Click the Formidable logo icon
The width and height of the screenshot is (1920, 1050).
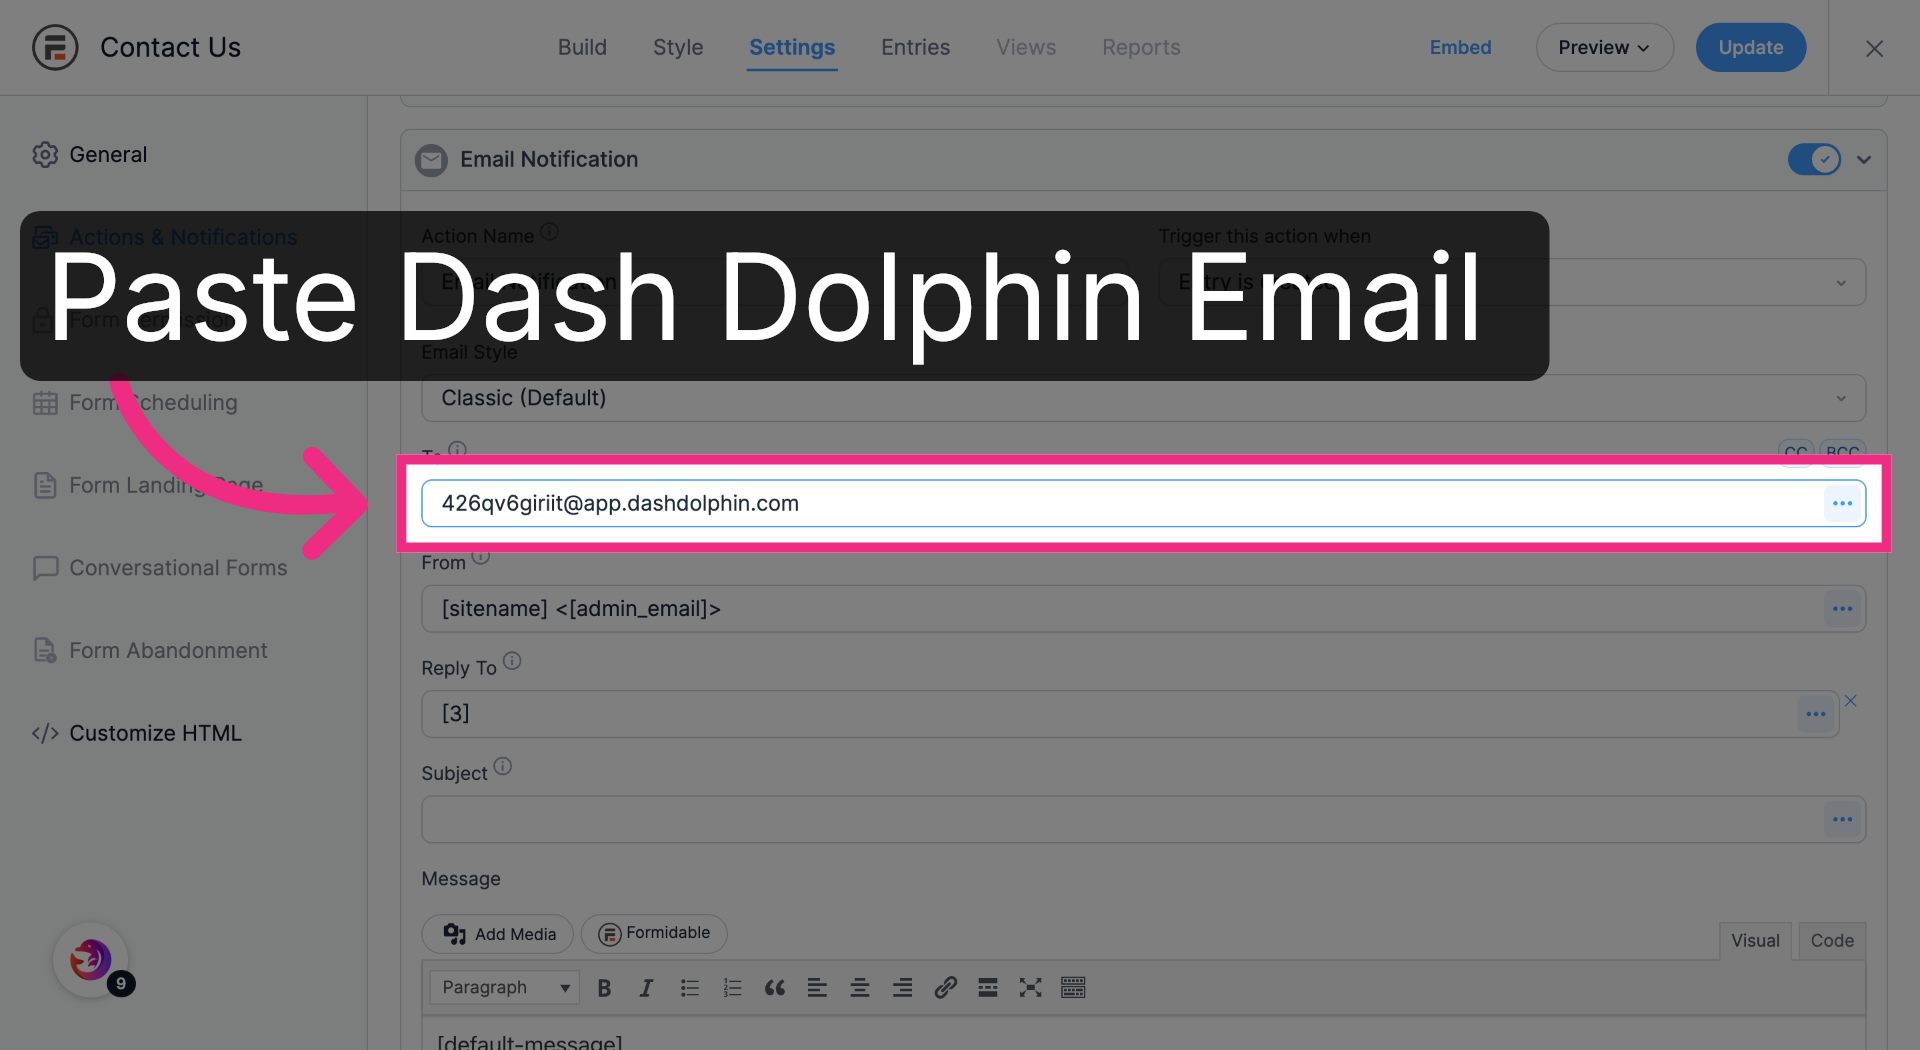pos(55,47)
